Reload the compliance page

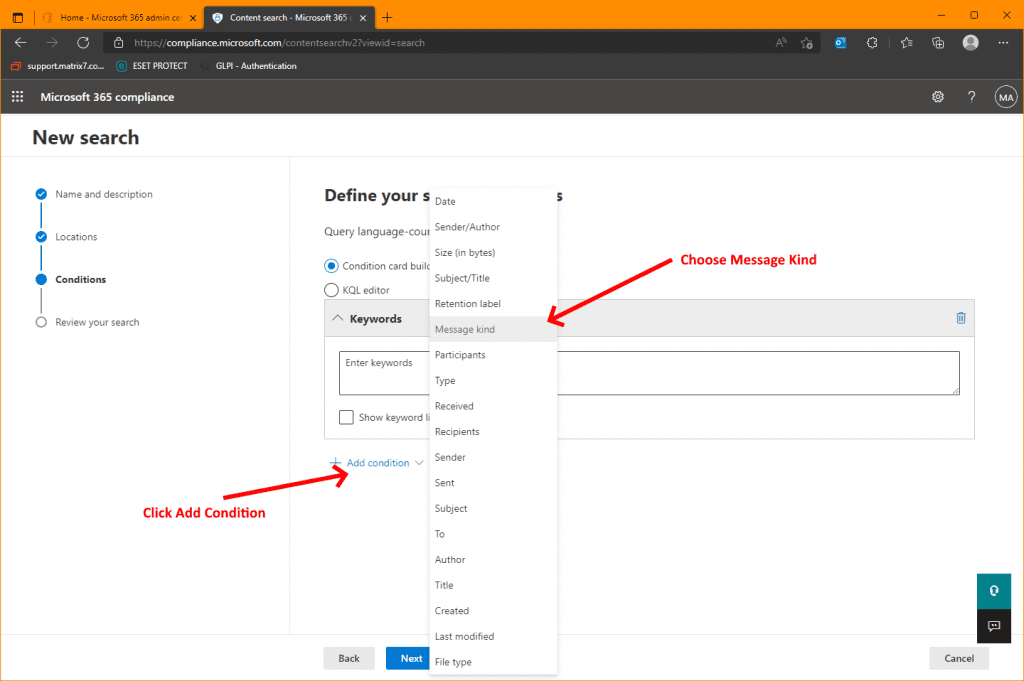83,42
